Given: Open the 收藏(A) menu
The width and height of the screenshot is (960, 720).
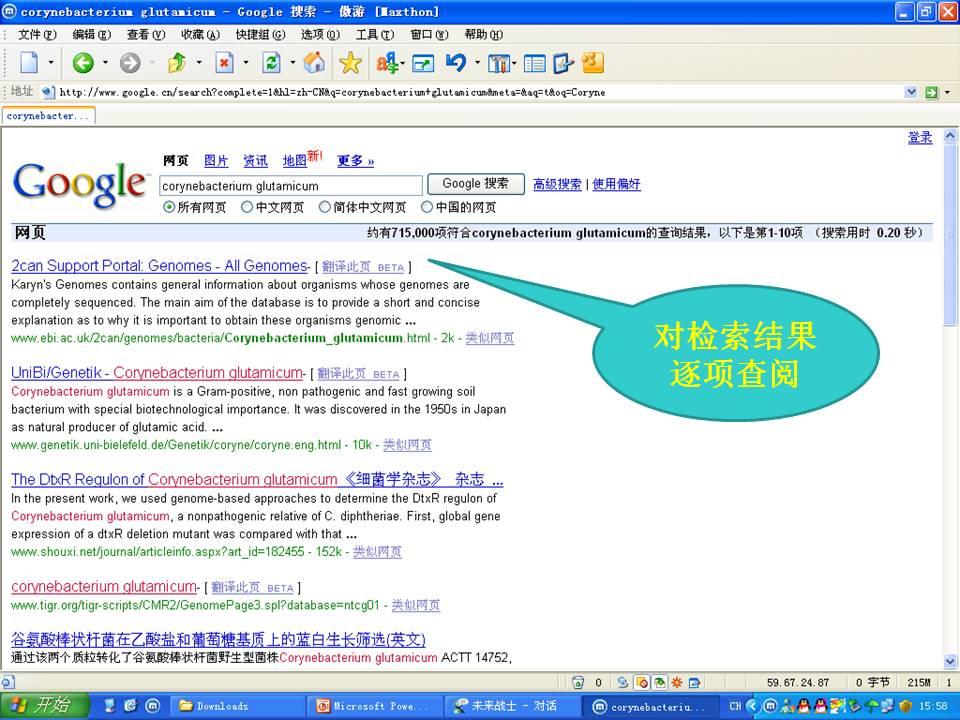Looking at the screenshot, I should 200,34.
